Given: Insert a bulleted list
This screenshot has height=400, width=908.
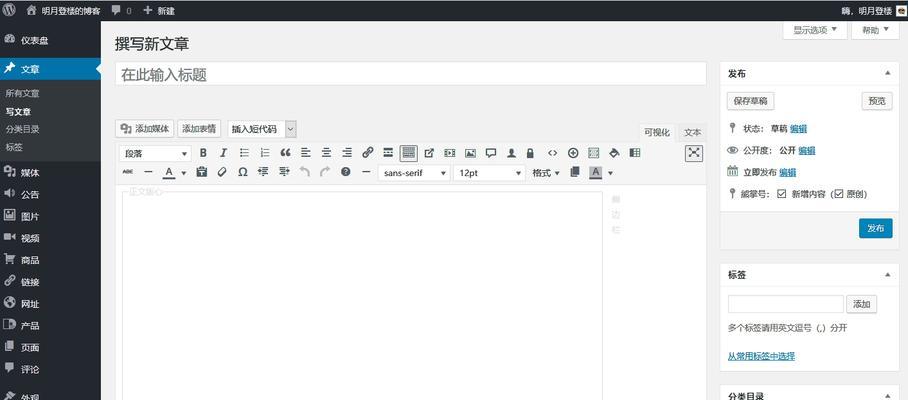Looking at the screenshot, I should pyautogui.click(x=244, y=153).
